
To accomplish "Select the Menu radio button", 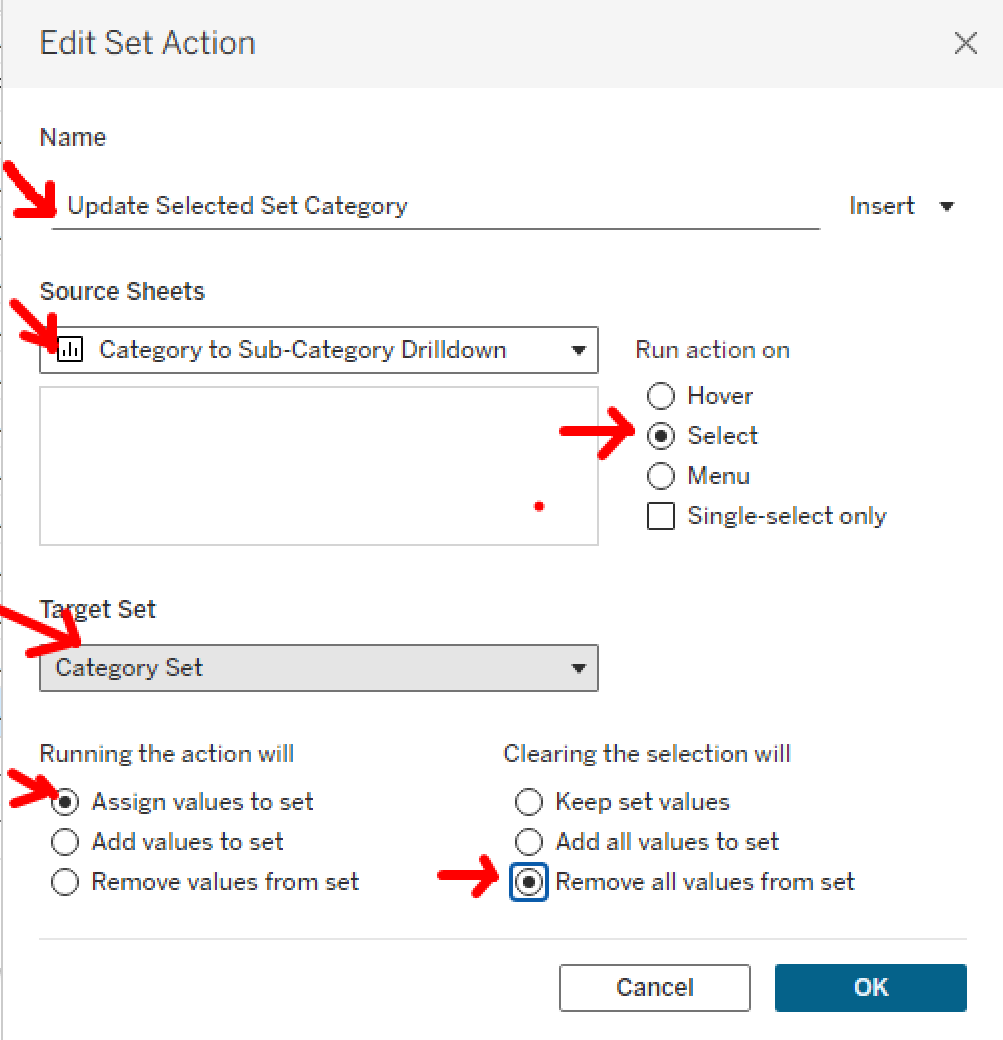I will pos(661,476).
